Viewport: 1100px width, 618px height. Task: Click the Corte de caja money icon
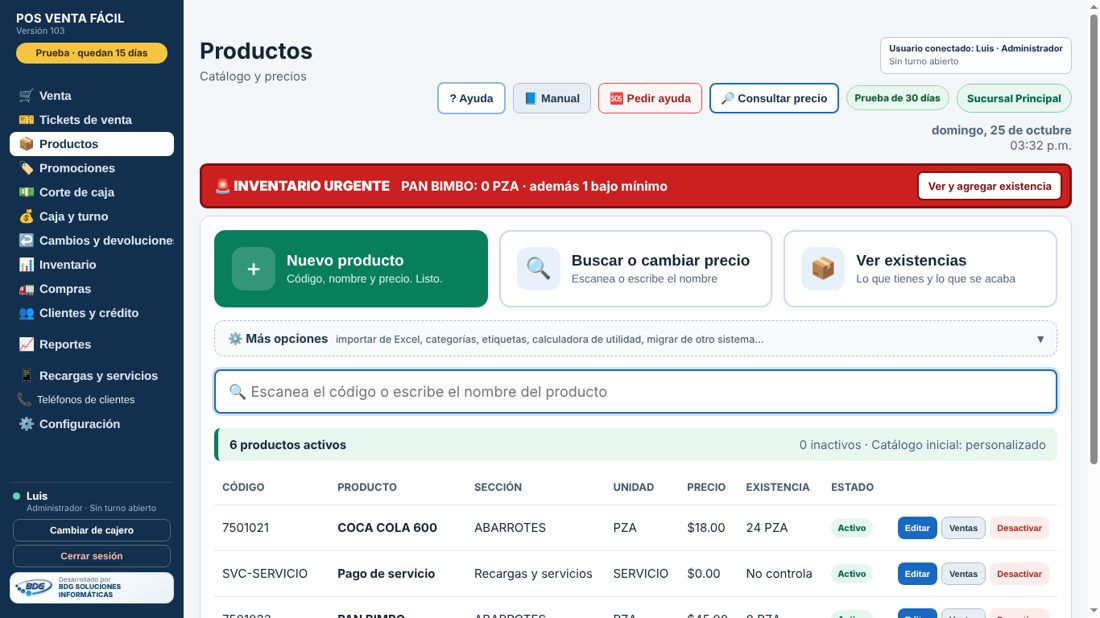(26, 192)
